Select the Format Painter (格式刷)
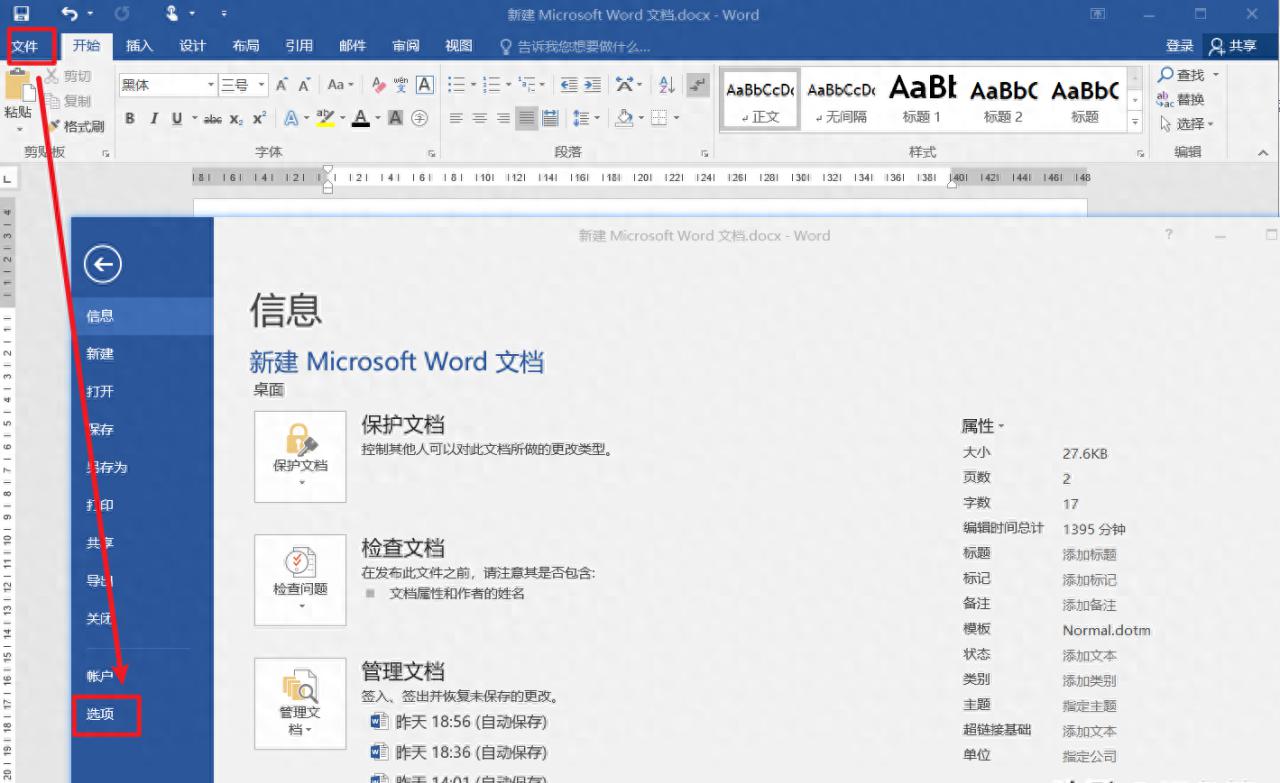The height and width of the screenshot is (783, 1280). coord(75,126)
